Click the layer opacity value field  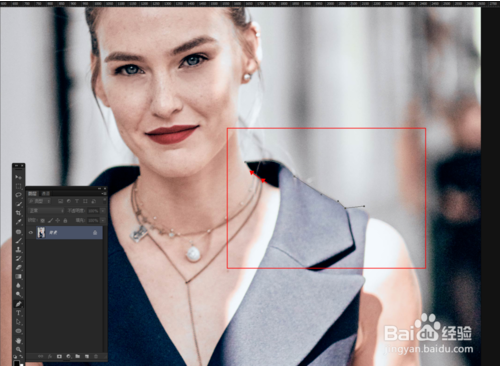pyautogui.click(x=93, y=211)
